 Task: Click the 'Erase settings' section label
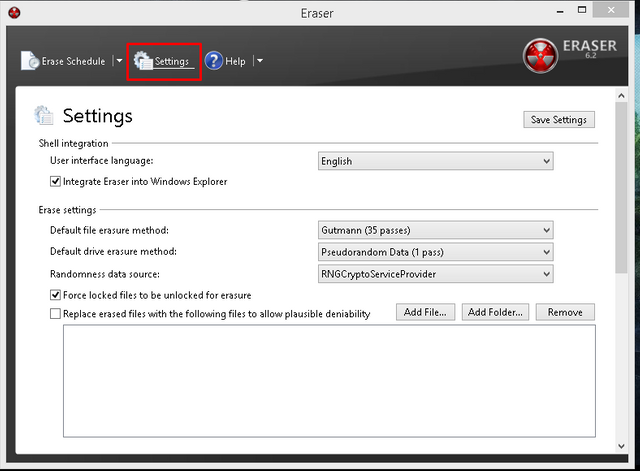point(67,210)
